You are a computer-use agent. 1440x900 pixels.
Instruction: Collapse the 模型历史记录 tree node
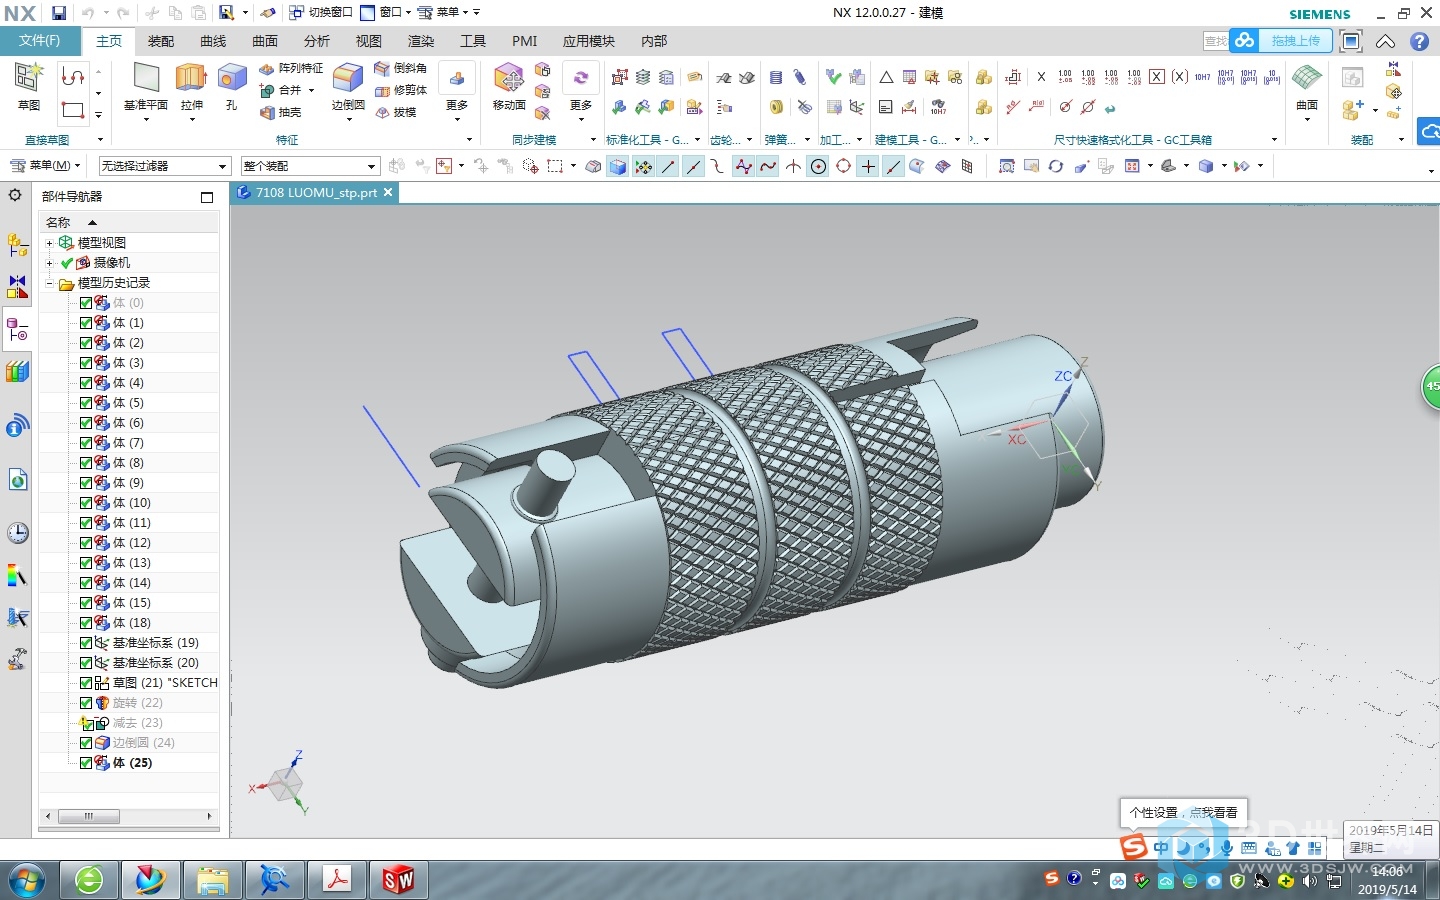[49, 283]
